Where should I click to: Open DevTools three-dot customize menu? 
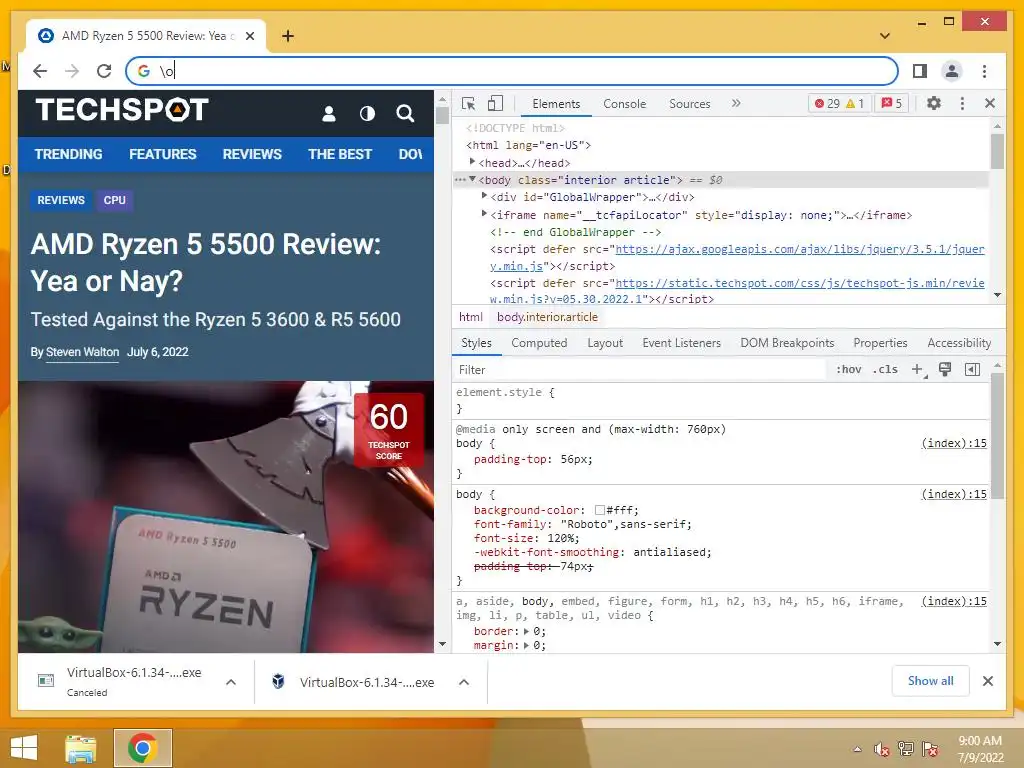click(962, 103)
